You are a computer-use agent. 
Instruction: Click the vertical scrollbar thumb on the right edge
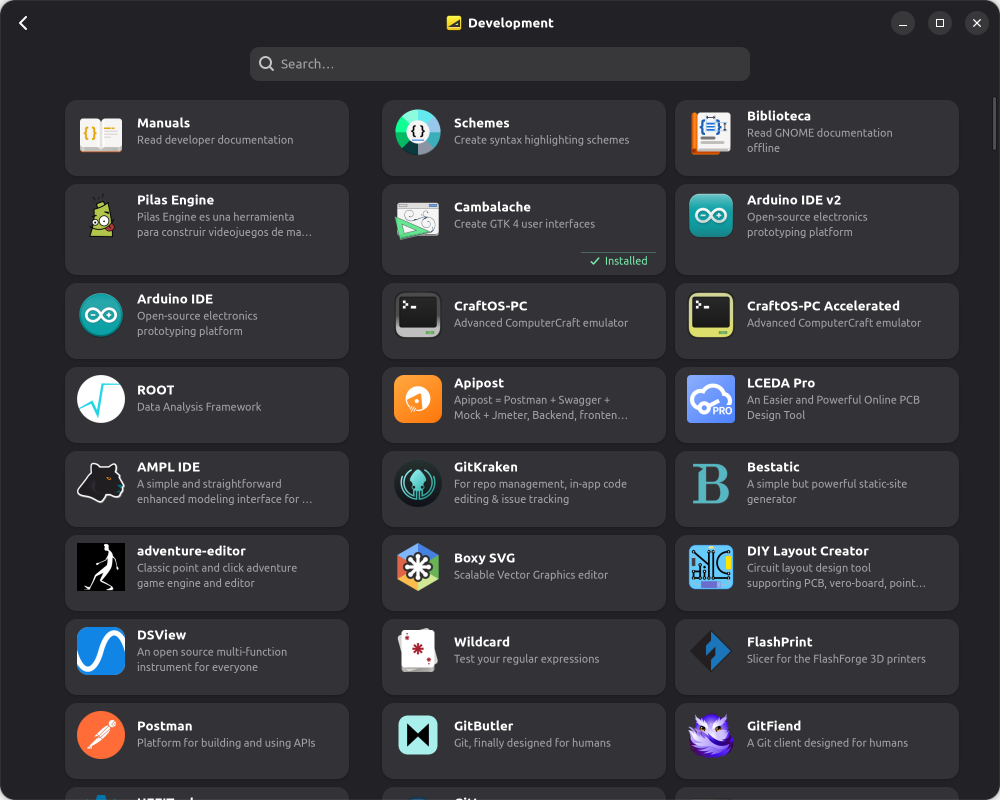994,124
